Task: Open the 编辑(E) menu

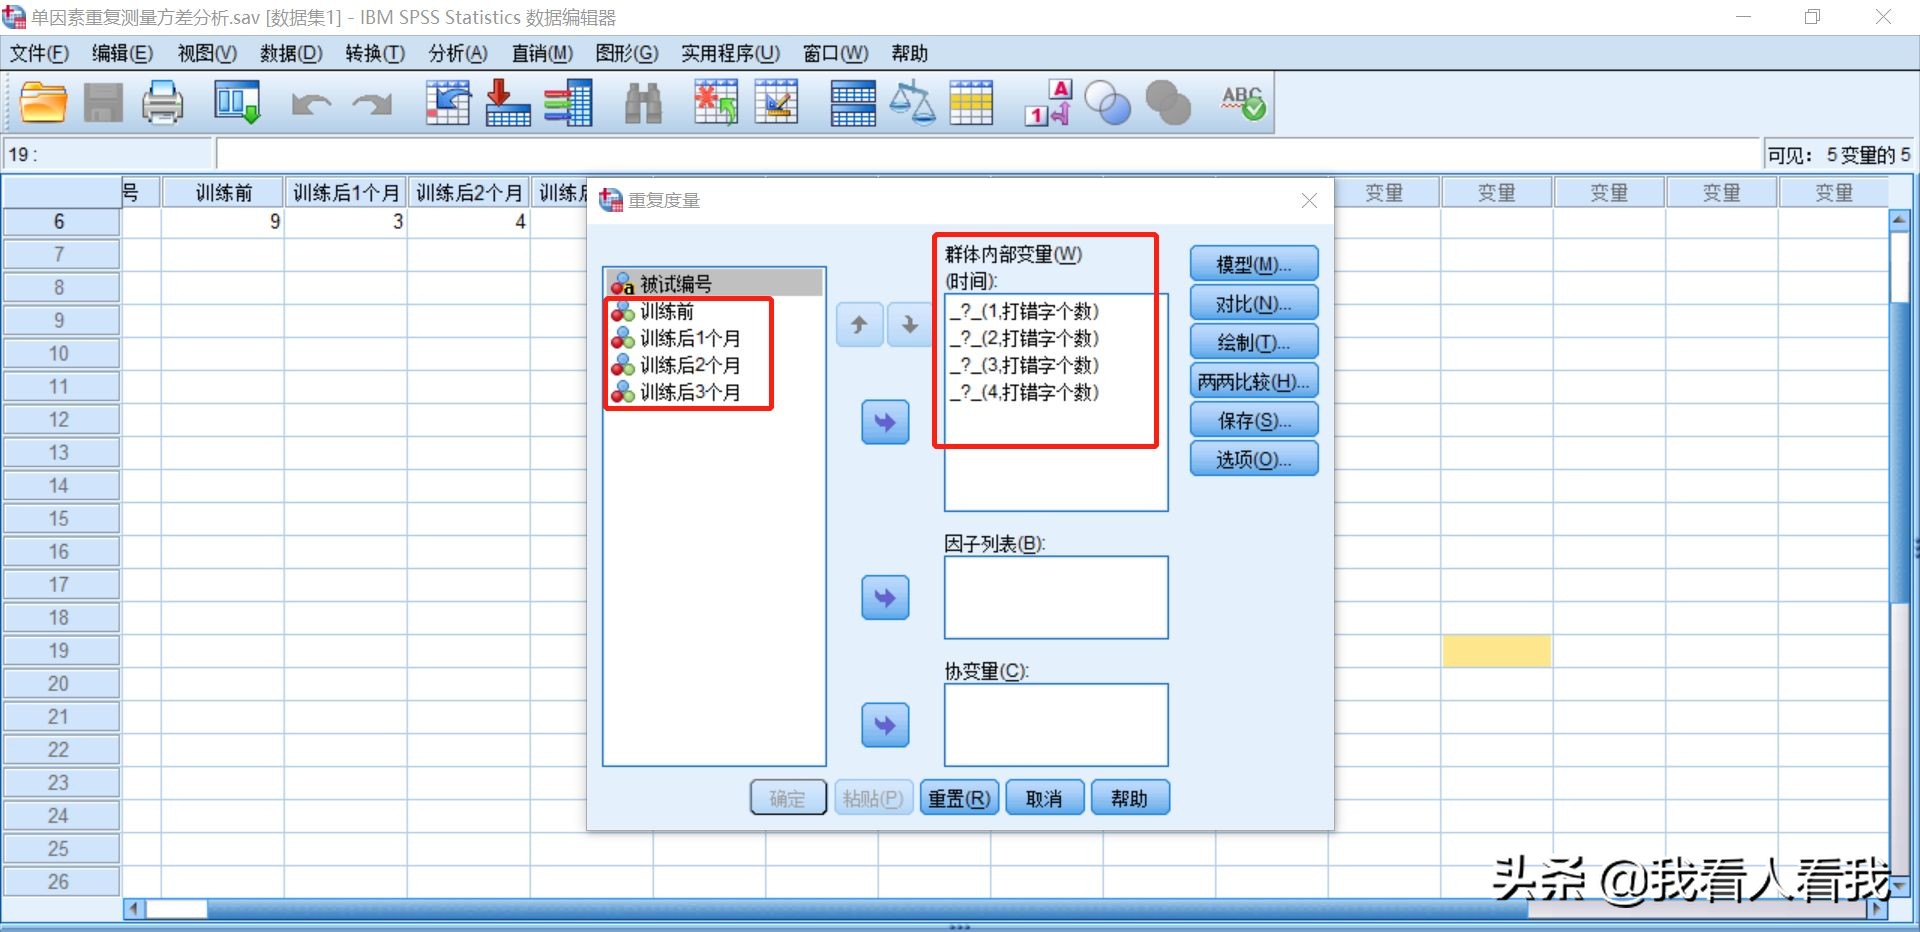Action: (x=122, y=54)
